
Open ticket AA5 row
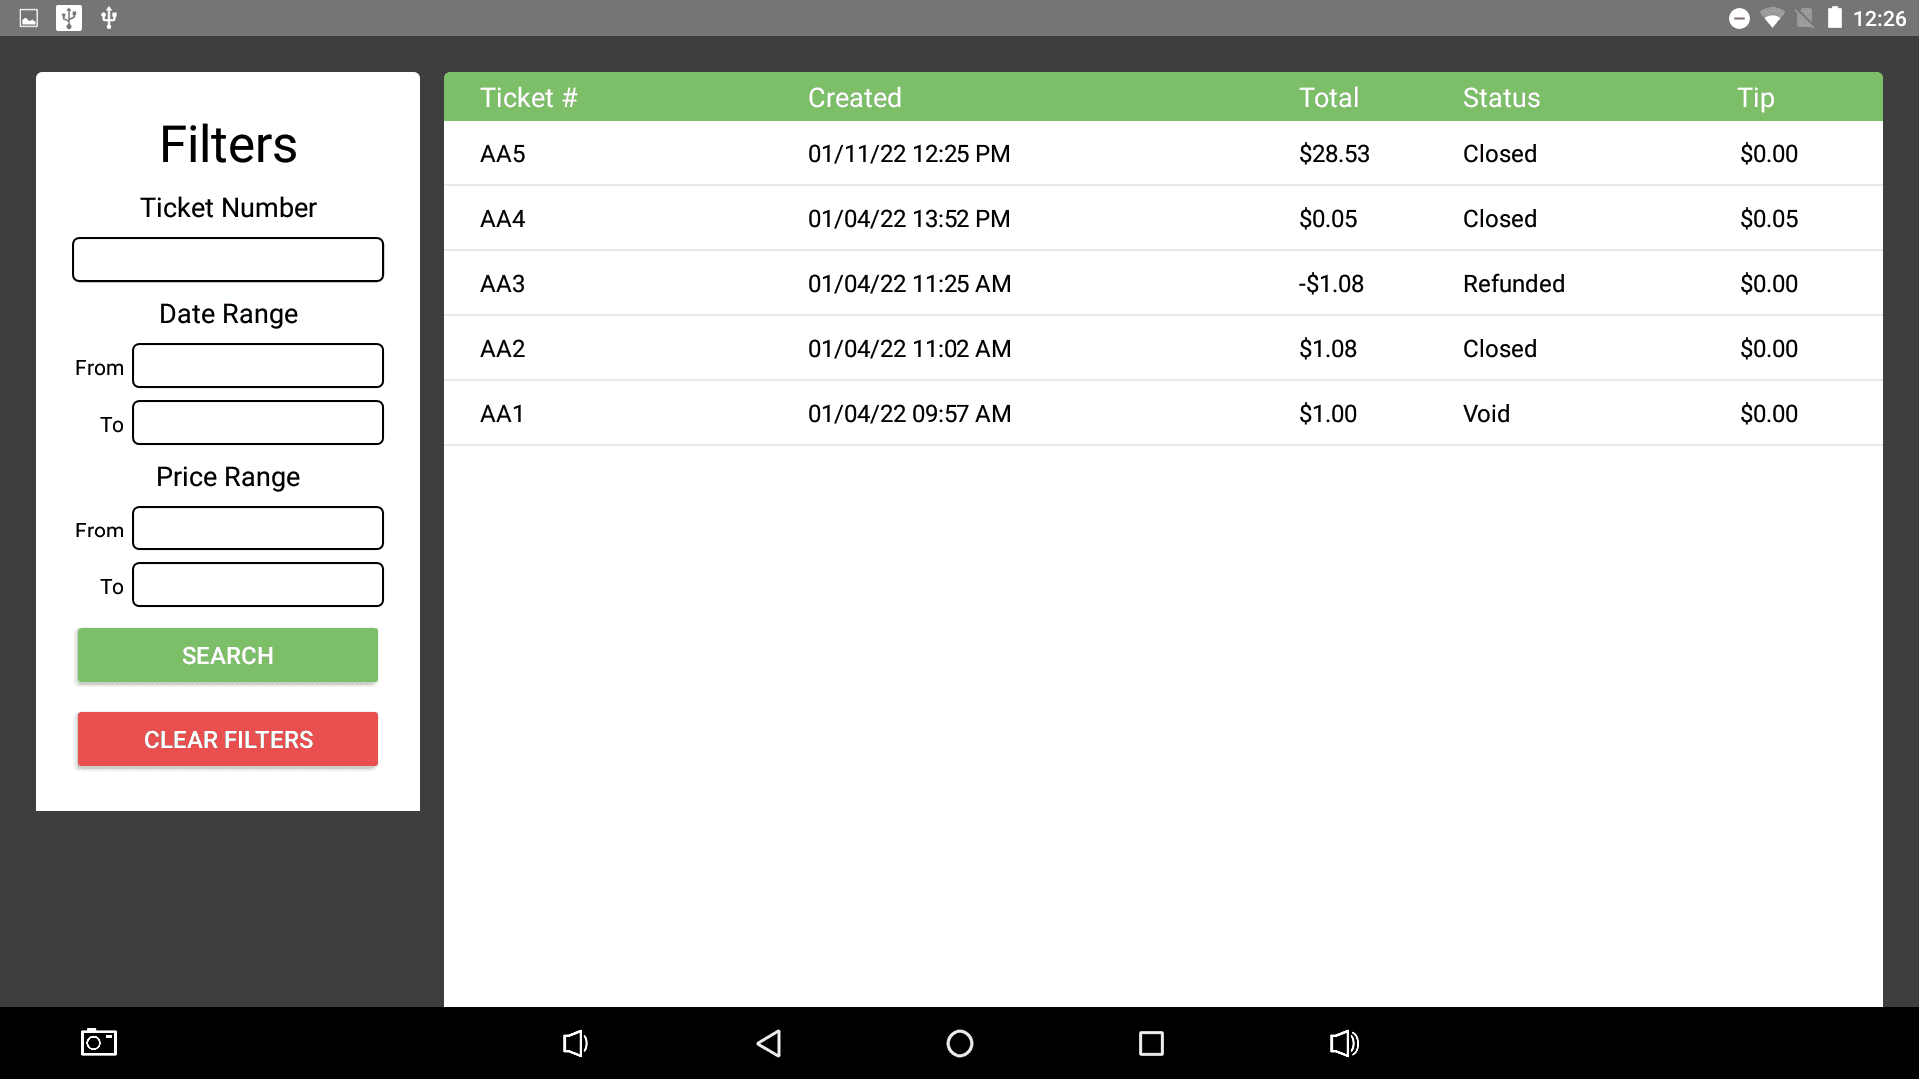pos(1162,154)
